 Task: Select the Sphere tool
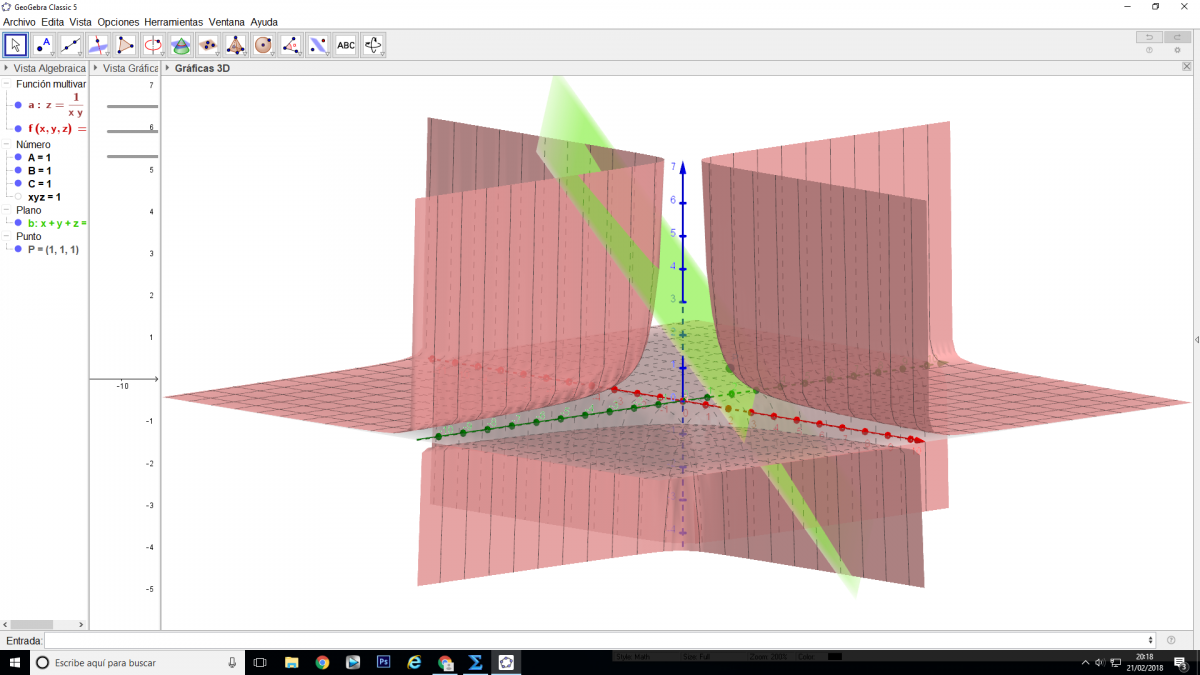pyautogui.click(x=263, y=45)
